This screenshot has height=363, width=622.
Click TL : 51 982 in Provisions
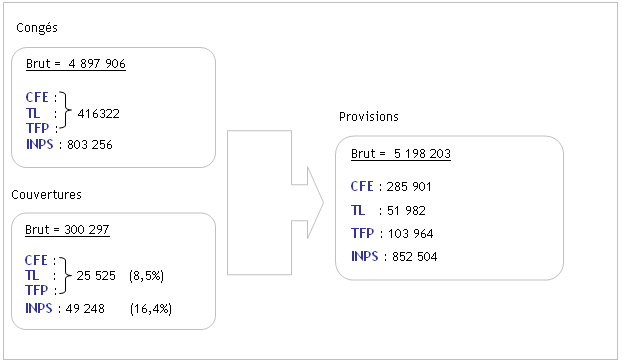pos(388,210)
